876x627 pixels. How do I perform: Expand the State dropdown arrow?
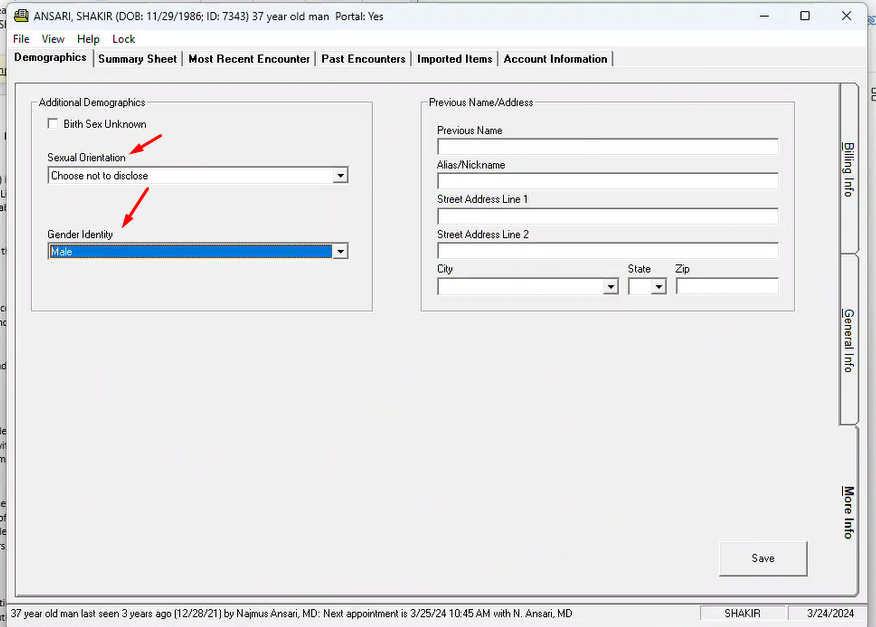(658, 287)
